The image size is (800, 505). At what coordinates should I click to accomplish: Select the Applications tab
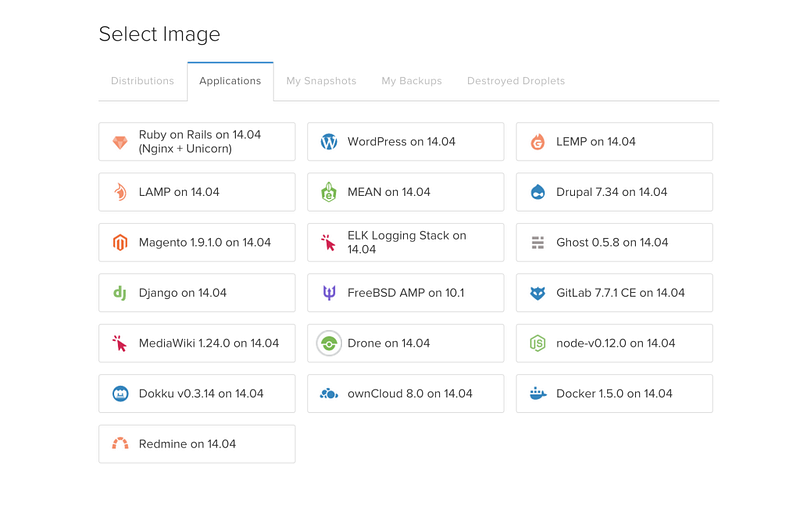coord(230,81)
